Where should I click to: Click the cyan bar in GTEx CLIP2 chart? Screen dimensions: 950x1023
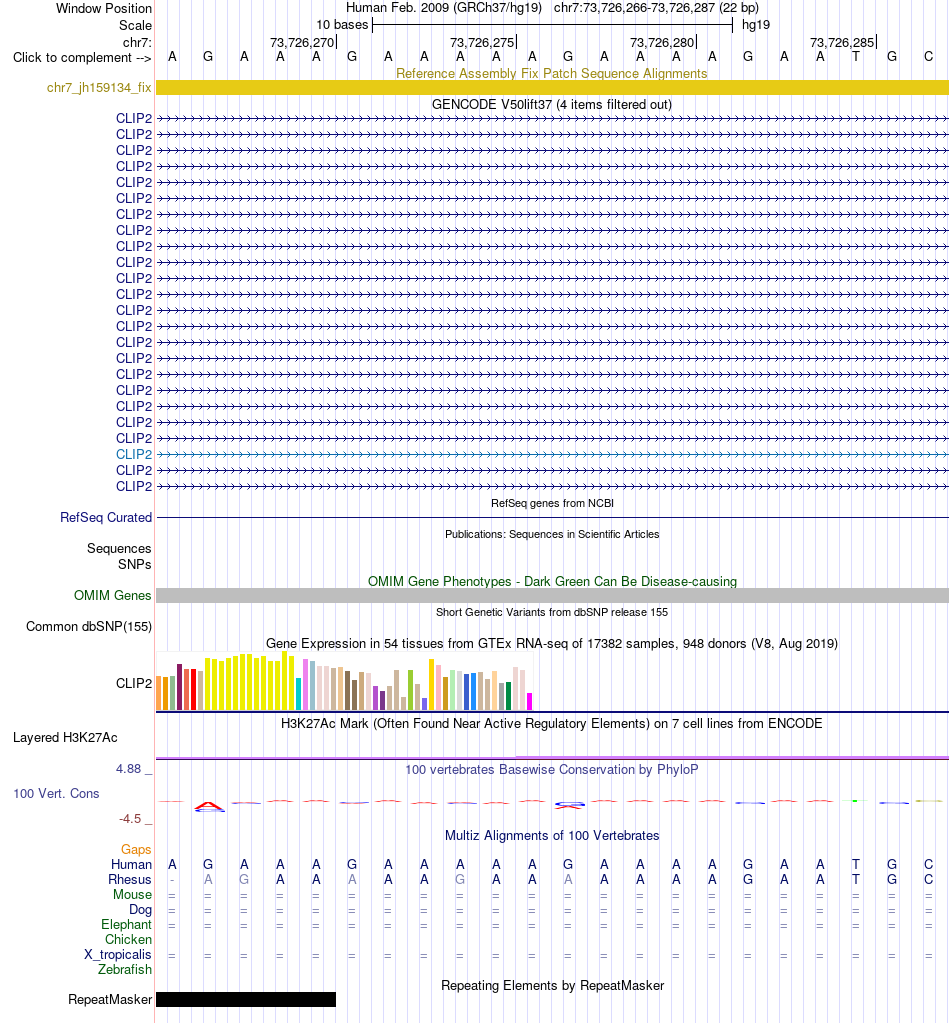(x=298, y=694)
